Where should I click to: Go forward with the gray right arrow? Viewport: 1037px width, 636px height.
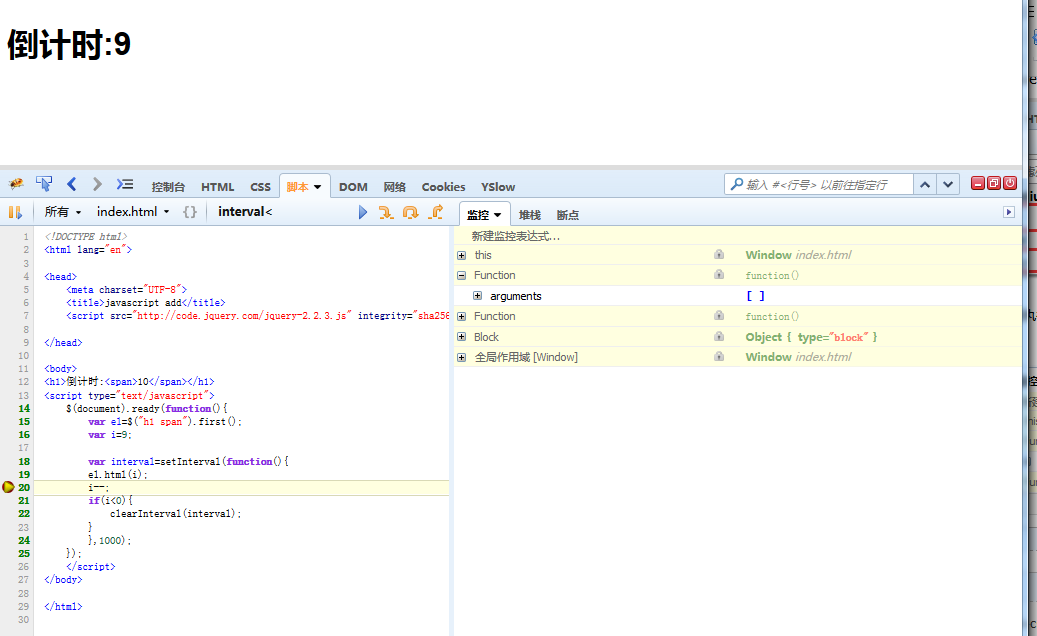(97, 184)
